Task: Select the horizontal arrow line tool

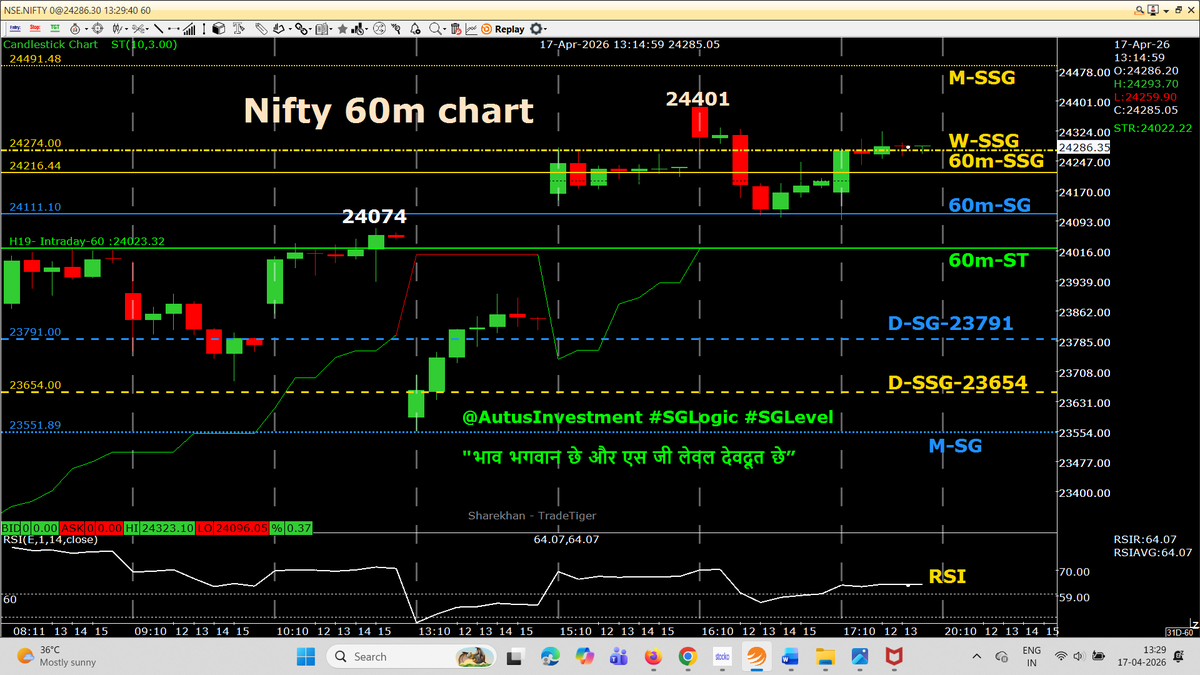Action: 174,29
